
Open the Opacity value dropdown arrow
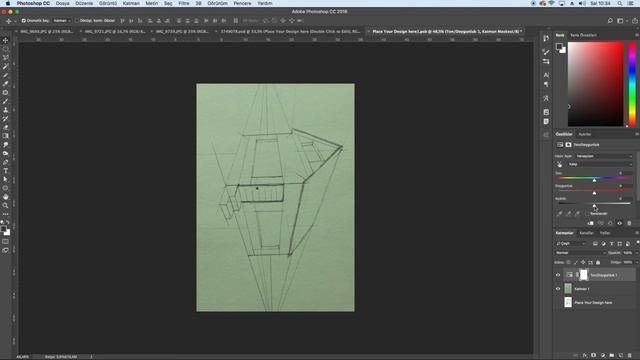(x=637, y=253)
